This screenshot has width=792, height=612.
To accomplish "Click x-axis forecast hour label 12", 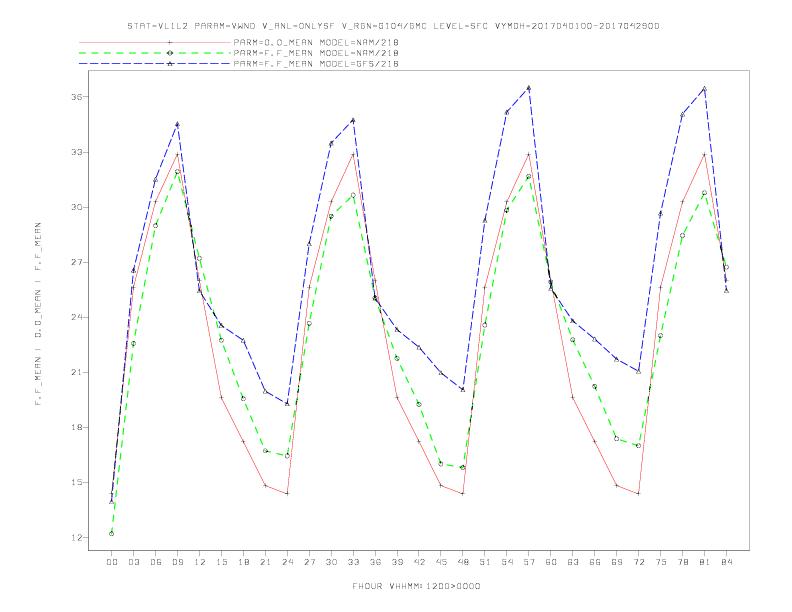I will click(x=200, y=562).
